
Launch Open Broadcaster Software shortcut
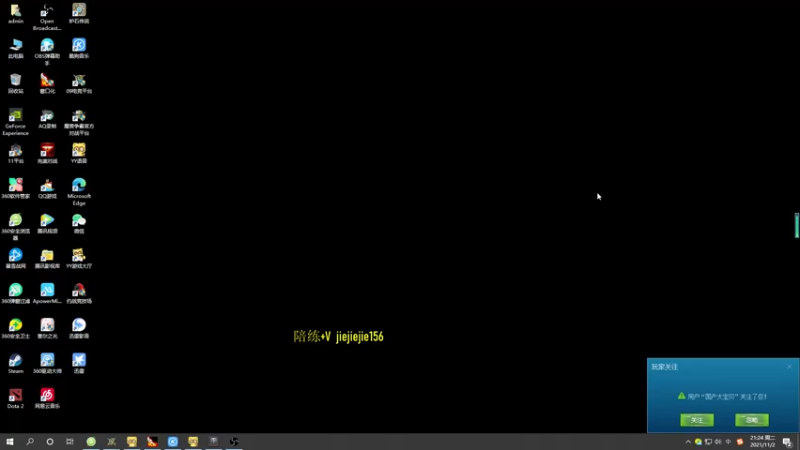[47, 17]
